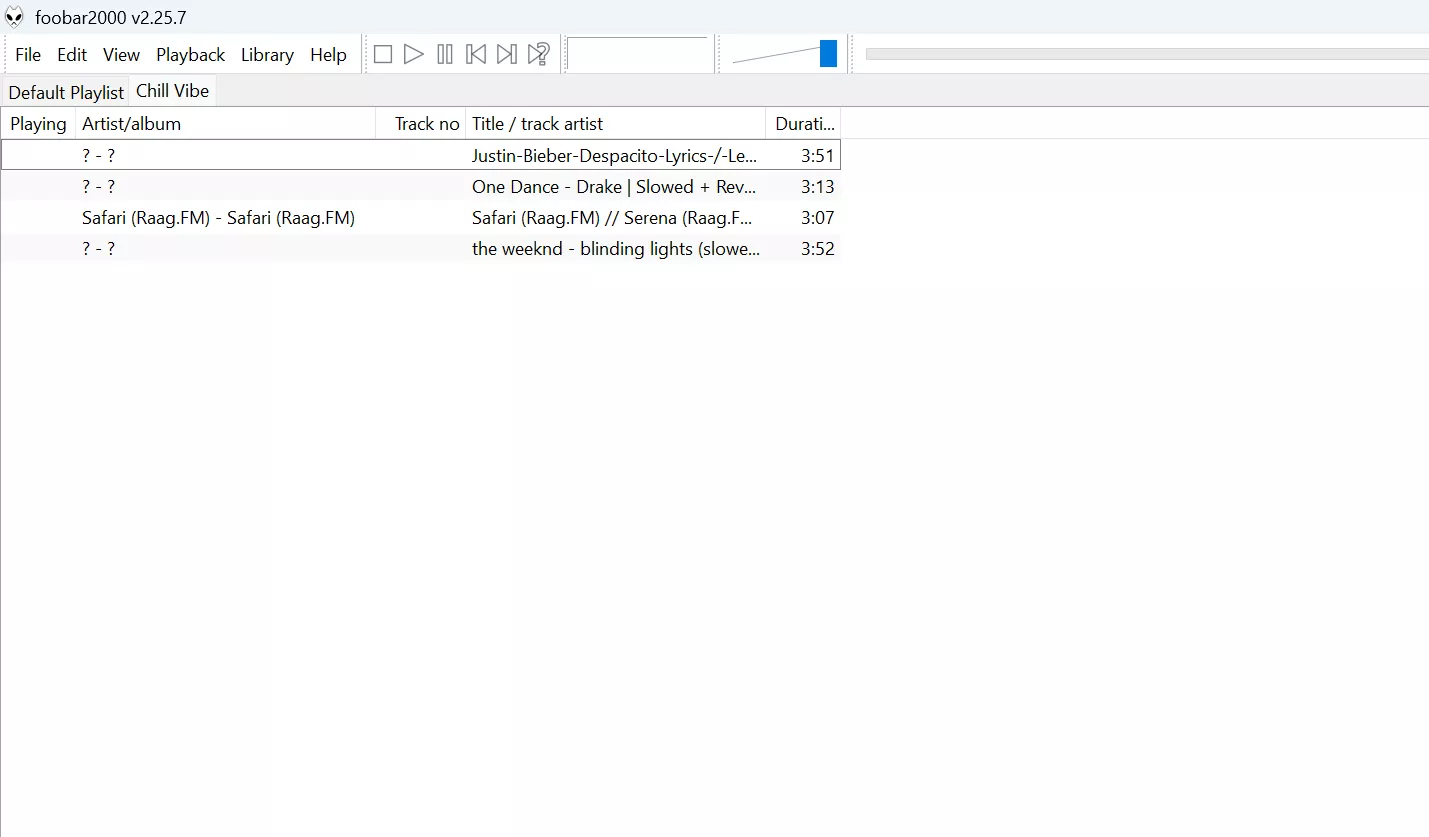The height and width of the screenshot is (837, 1429).
Task: Switch to the Default Playlist tab
Action: (65, 91)
